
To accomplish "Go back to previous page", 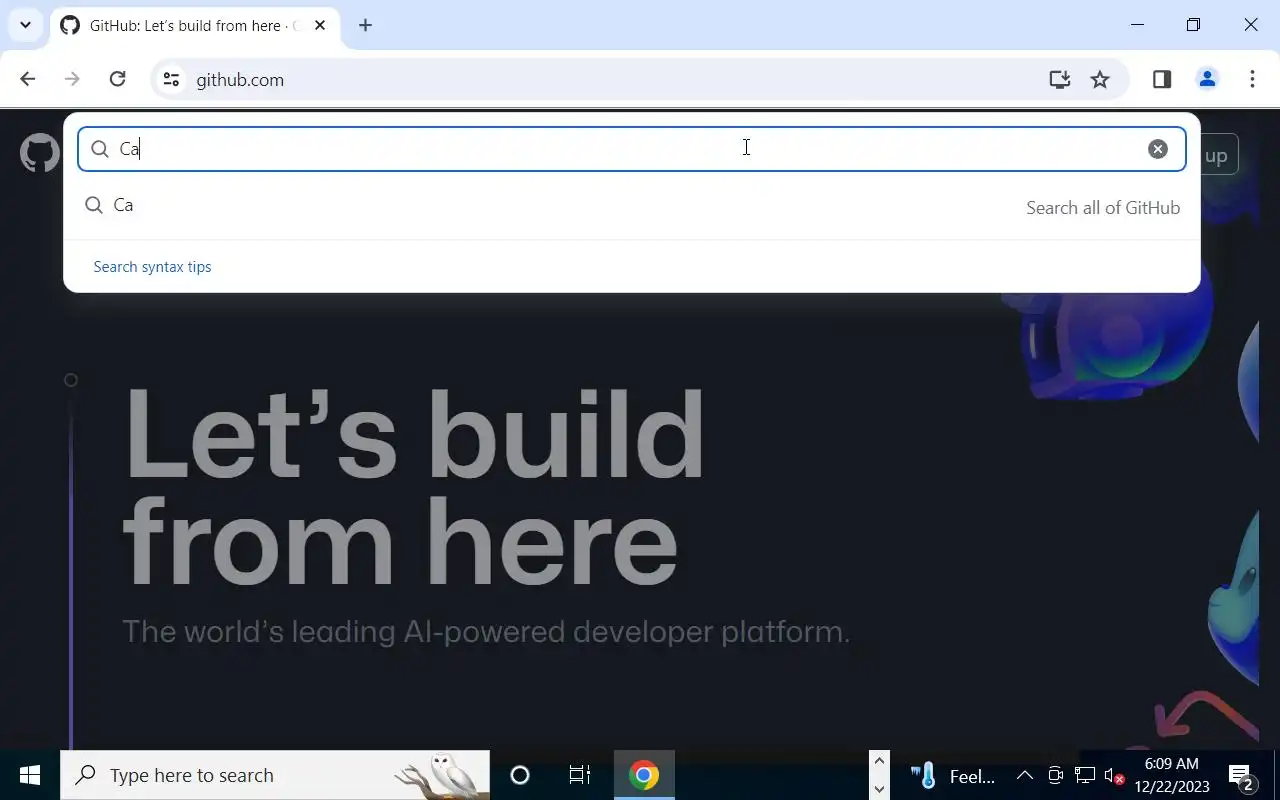I will (28, 79).
